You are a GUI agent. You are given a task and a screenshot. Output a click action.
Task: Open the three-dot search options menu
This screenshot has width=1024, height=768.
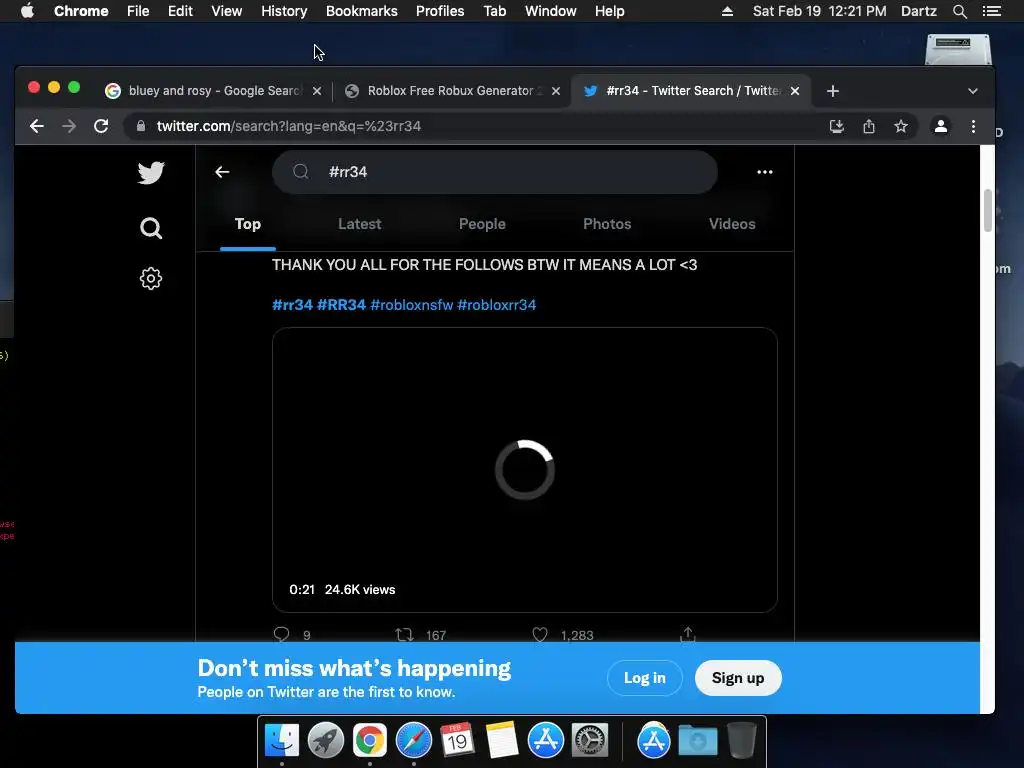[x=765, y=172]
